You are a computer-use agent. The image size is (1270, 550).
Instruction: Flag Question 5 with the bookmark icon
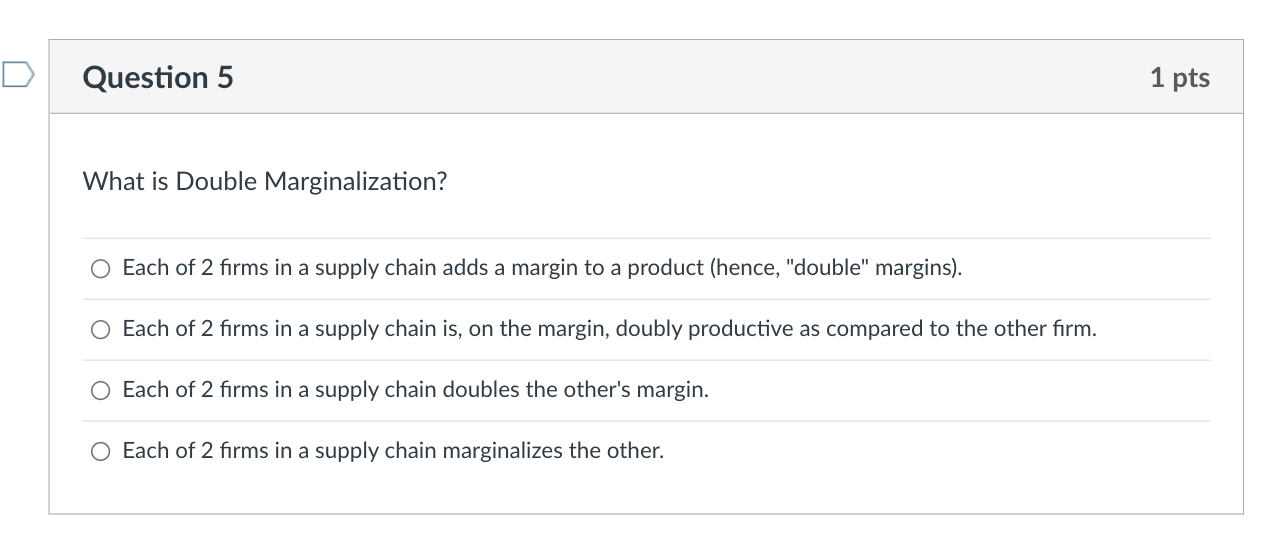(18, 76)
